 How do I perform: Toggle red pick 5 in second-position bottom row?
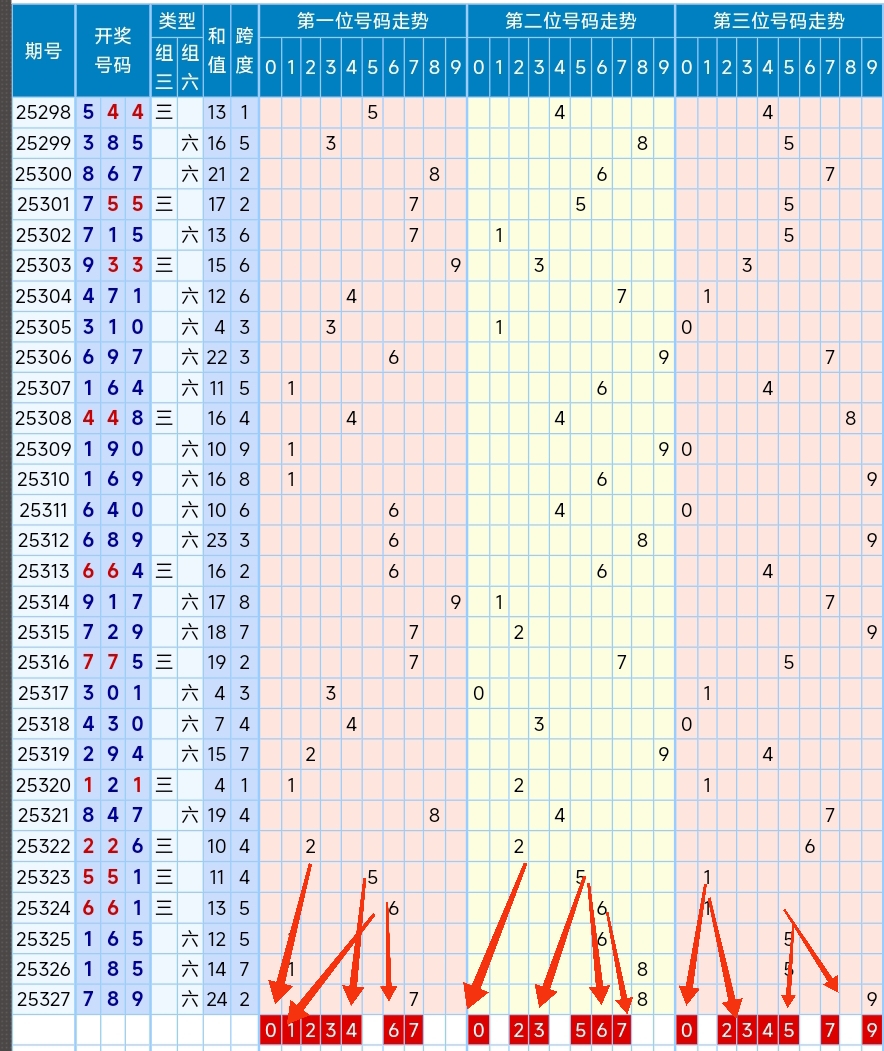click(x=580, y=1030)
